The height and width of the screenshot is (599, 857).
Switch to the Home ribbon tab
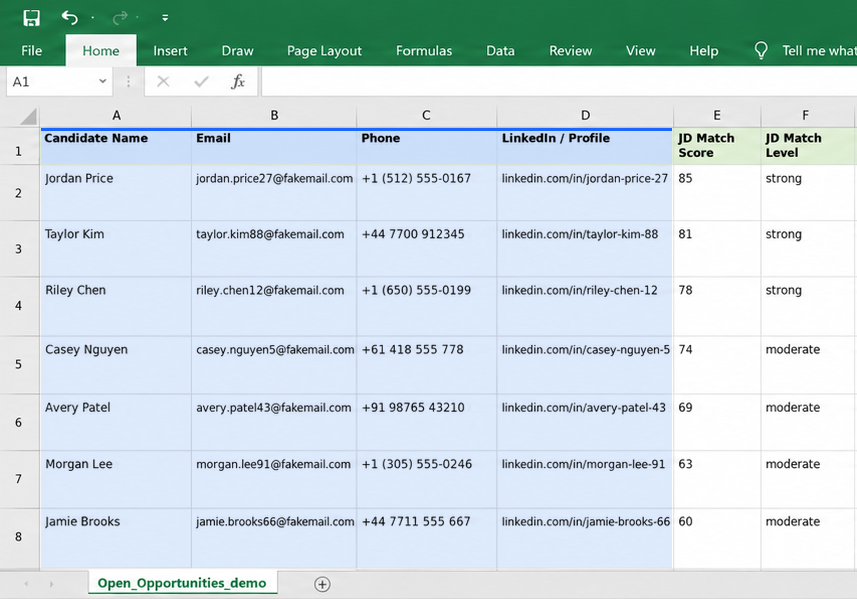pyautogui.click(x=101, y=51)
